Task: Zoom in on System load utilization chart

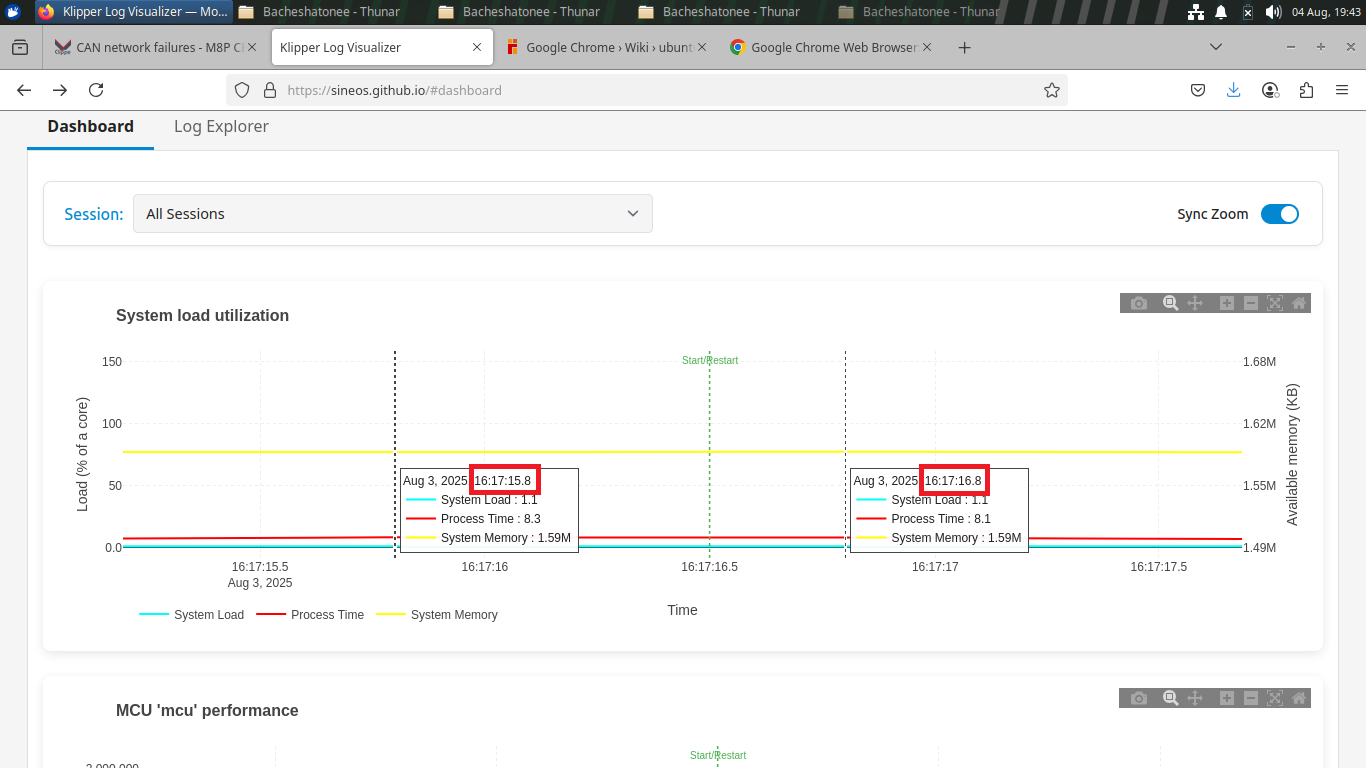Action: 1227,303
